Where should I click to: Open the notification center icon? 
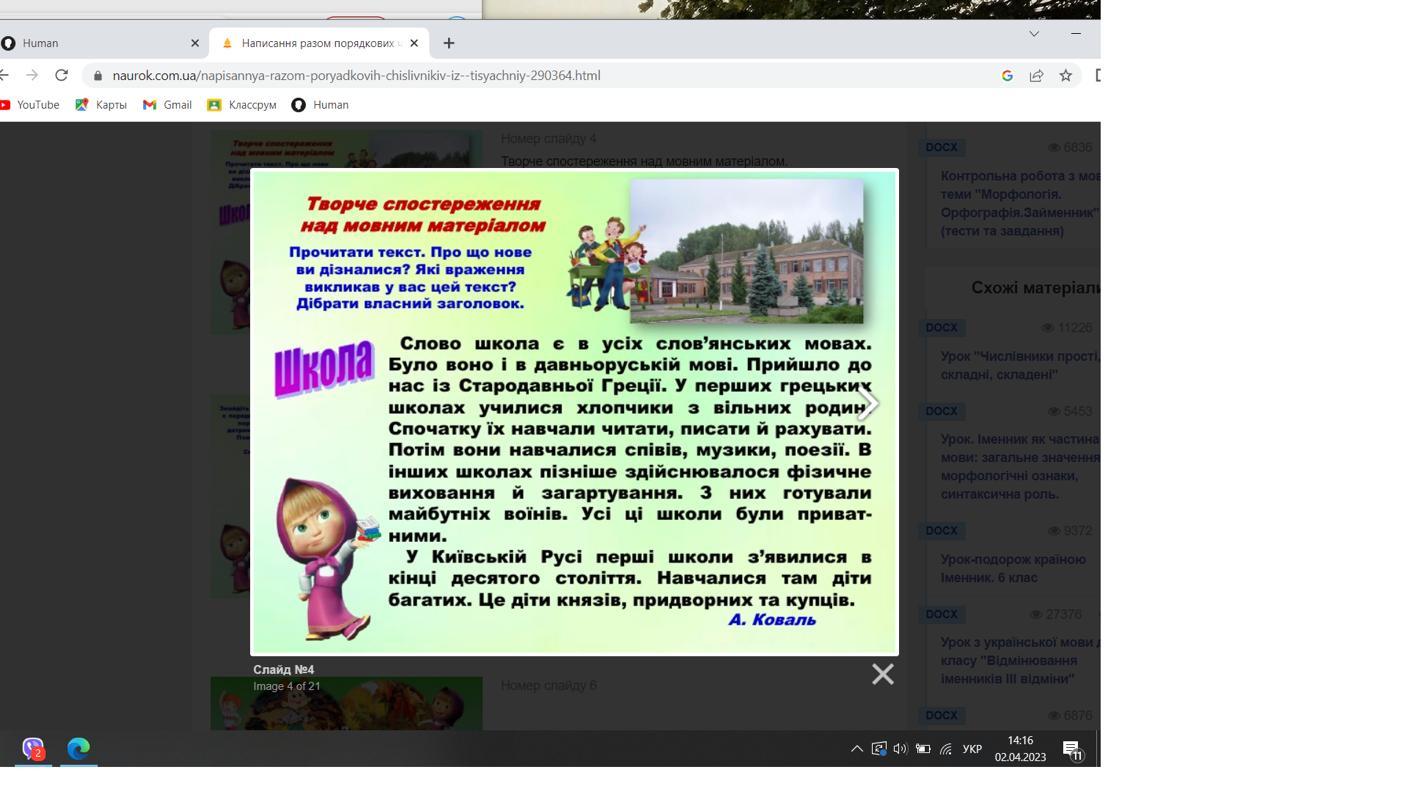(1071, 749)
